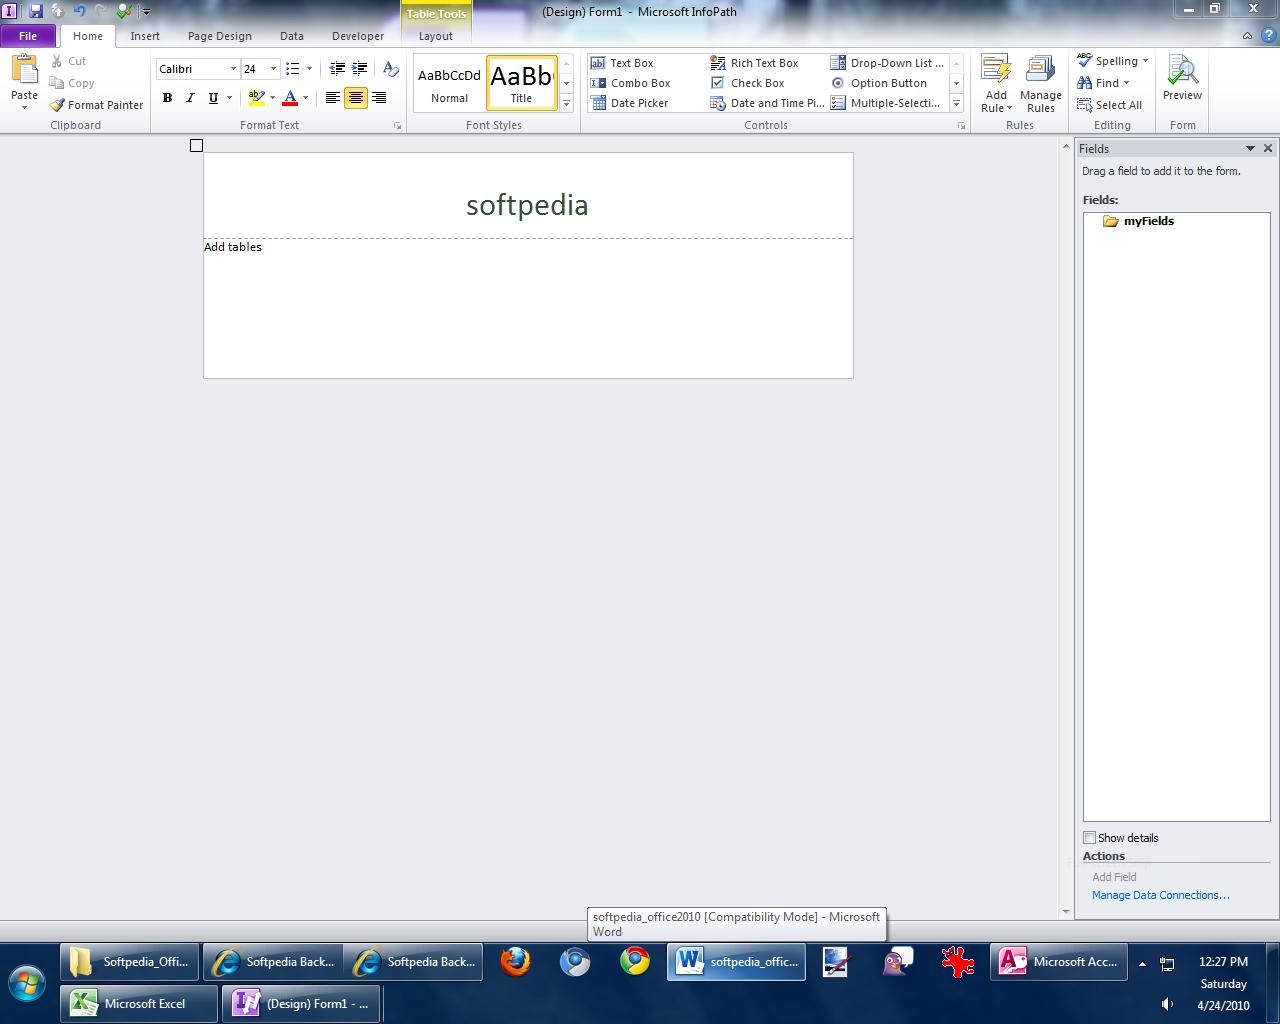Run the Spelling checker
Screen dimensions: 1280x1024
pyautogui.click(x=1110, y=61)
